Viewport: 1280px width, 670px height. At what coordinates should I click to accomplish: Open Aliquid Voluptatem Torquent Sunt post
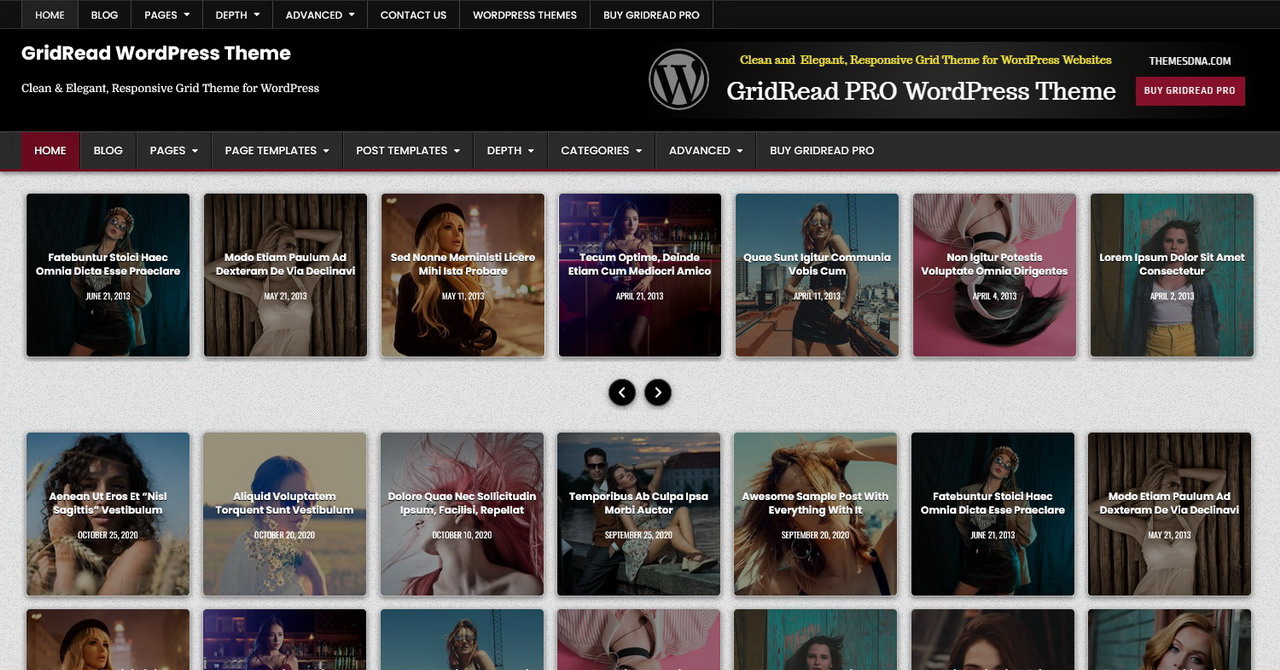pyautogui.click(x=285, y=503)
